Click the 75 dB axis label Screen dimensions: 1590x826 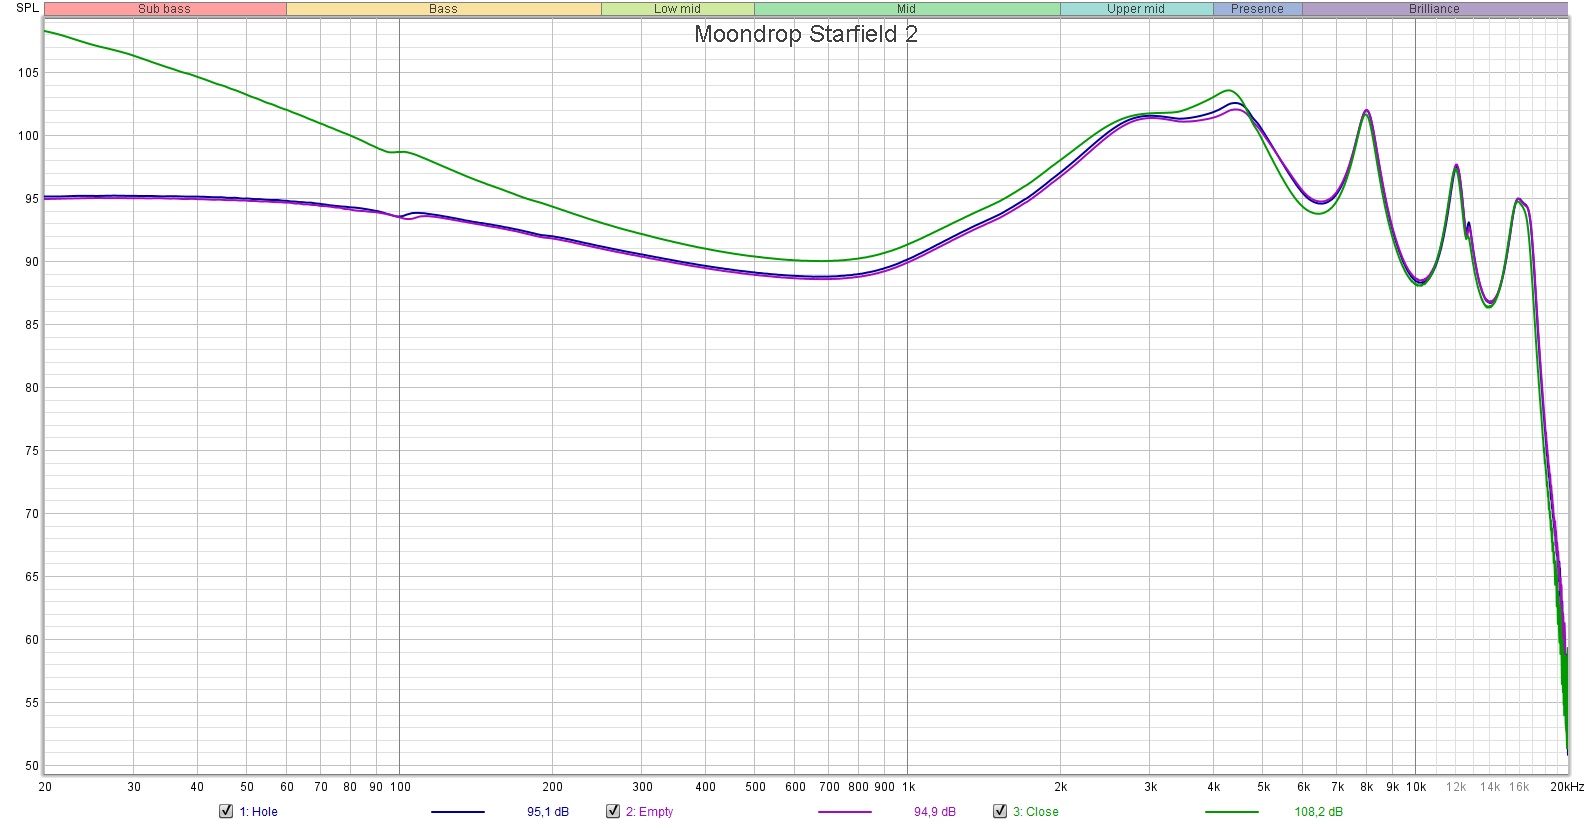click(32, 451)
